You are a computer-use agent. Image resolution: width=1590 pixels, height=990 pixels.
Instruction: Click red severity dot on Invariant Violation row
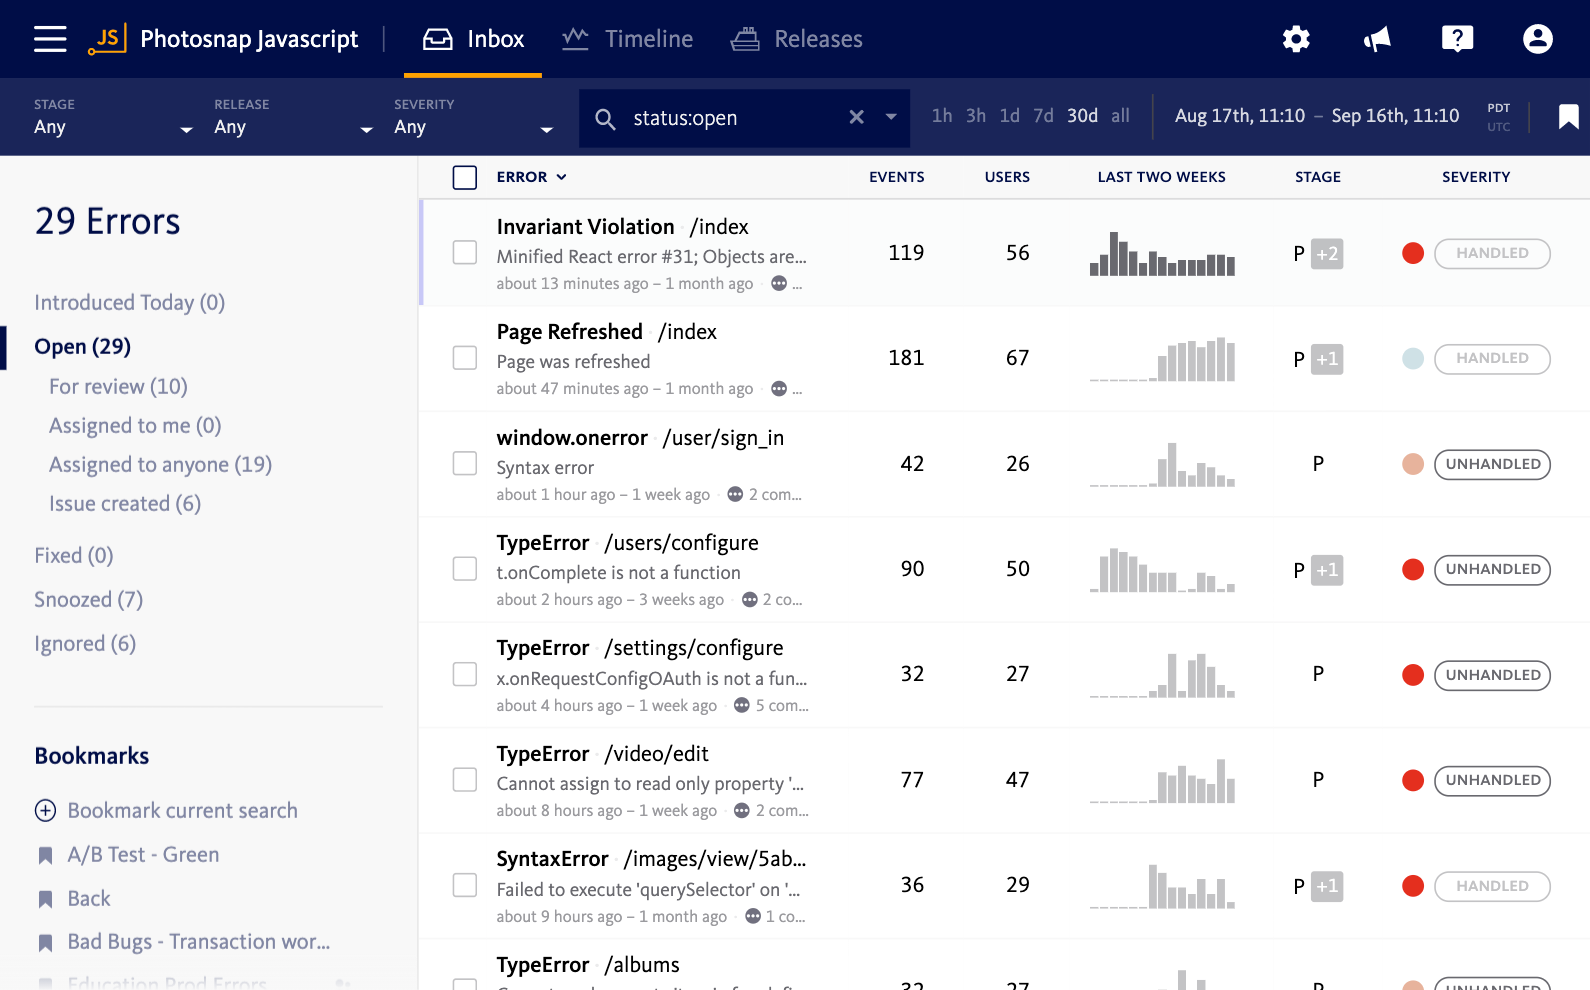point(1413,254)
